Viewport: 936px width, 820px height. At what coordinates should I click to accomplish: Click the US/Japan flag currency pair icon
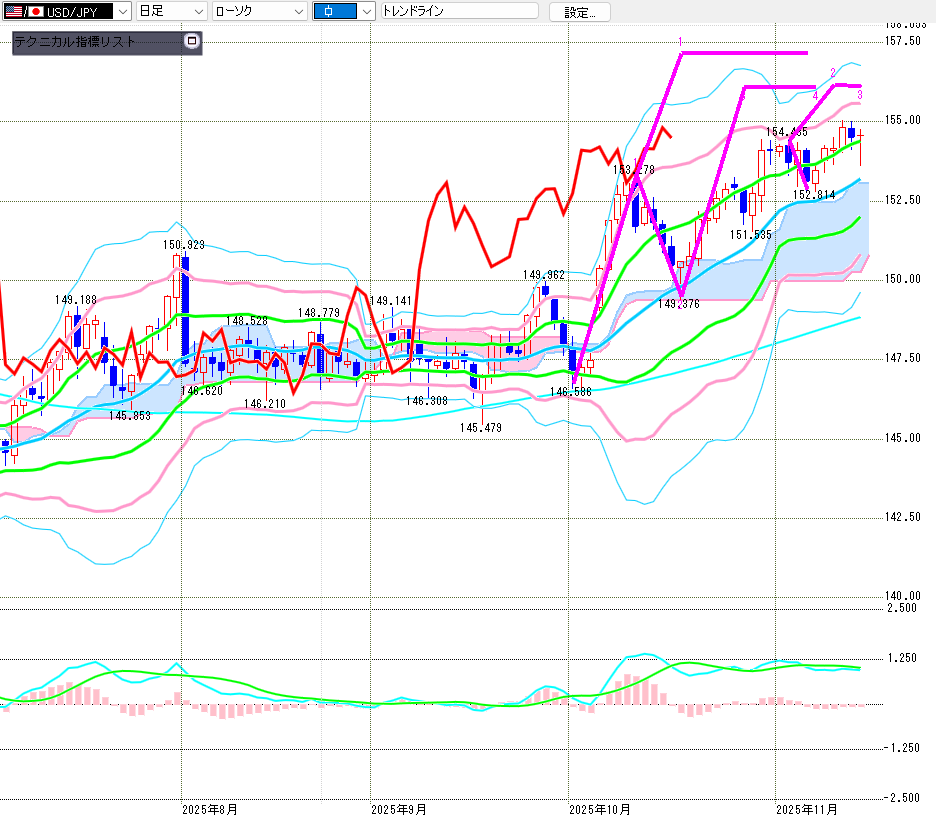point(19,12)
